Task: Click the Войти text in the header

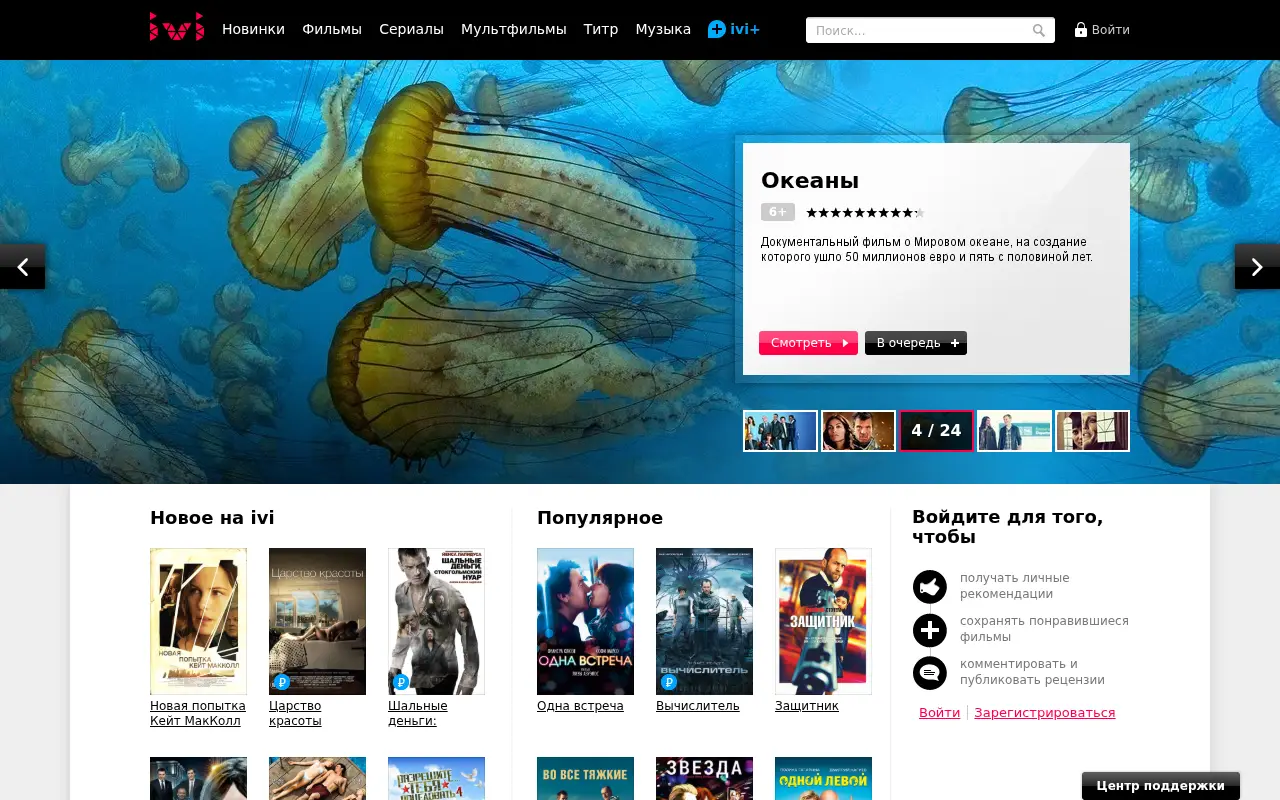Action: point(1111,30)
